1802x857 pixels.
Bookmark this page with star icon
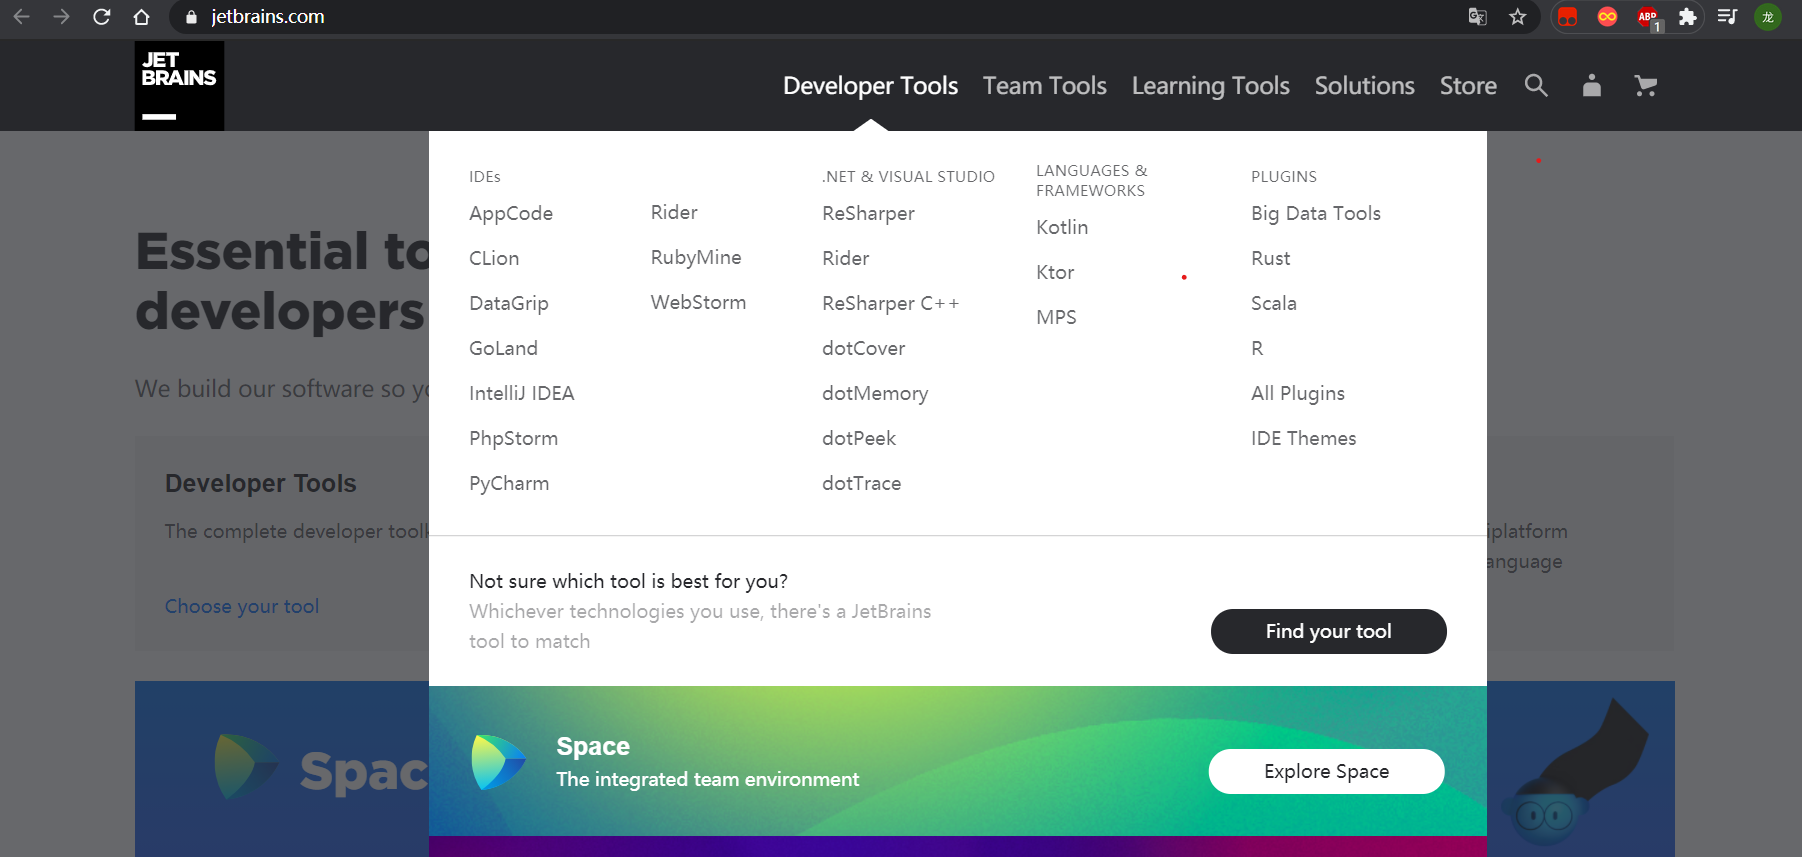coord(1518,17)
